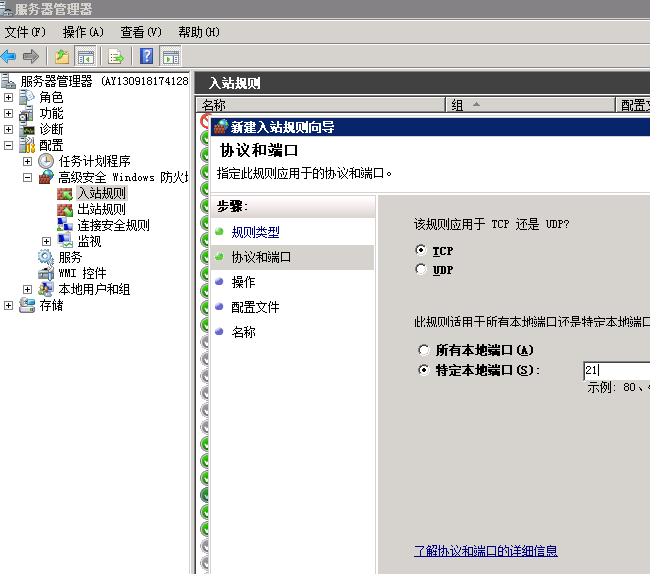Click the Up one level folder icon
650x574 pixels.
62,56
